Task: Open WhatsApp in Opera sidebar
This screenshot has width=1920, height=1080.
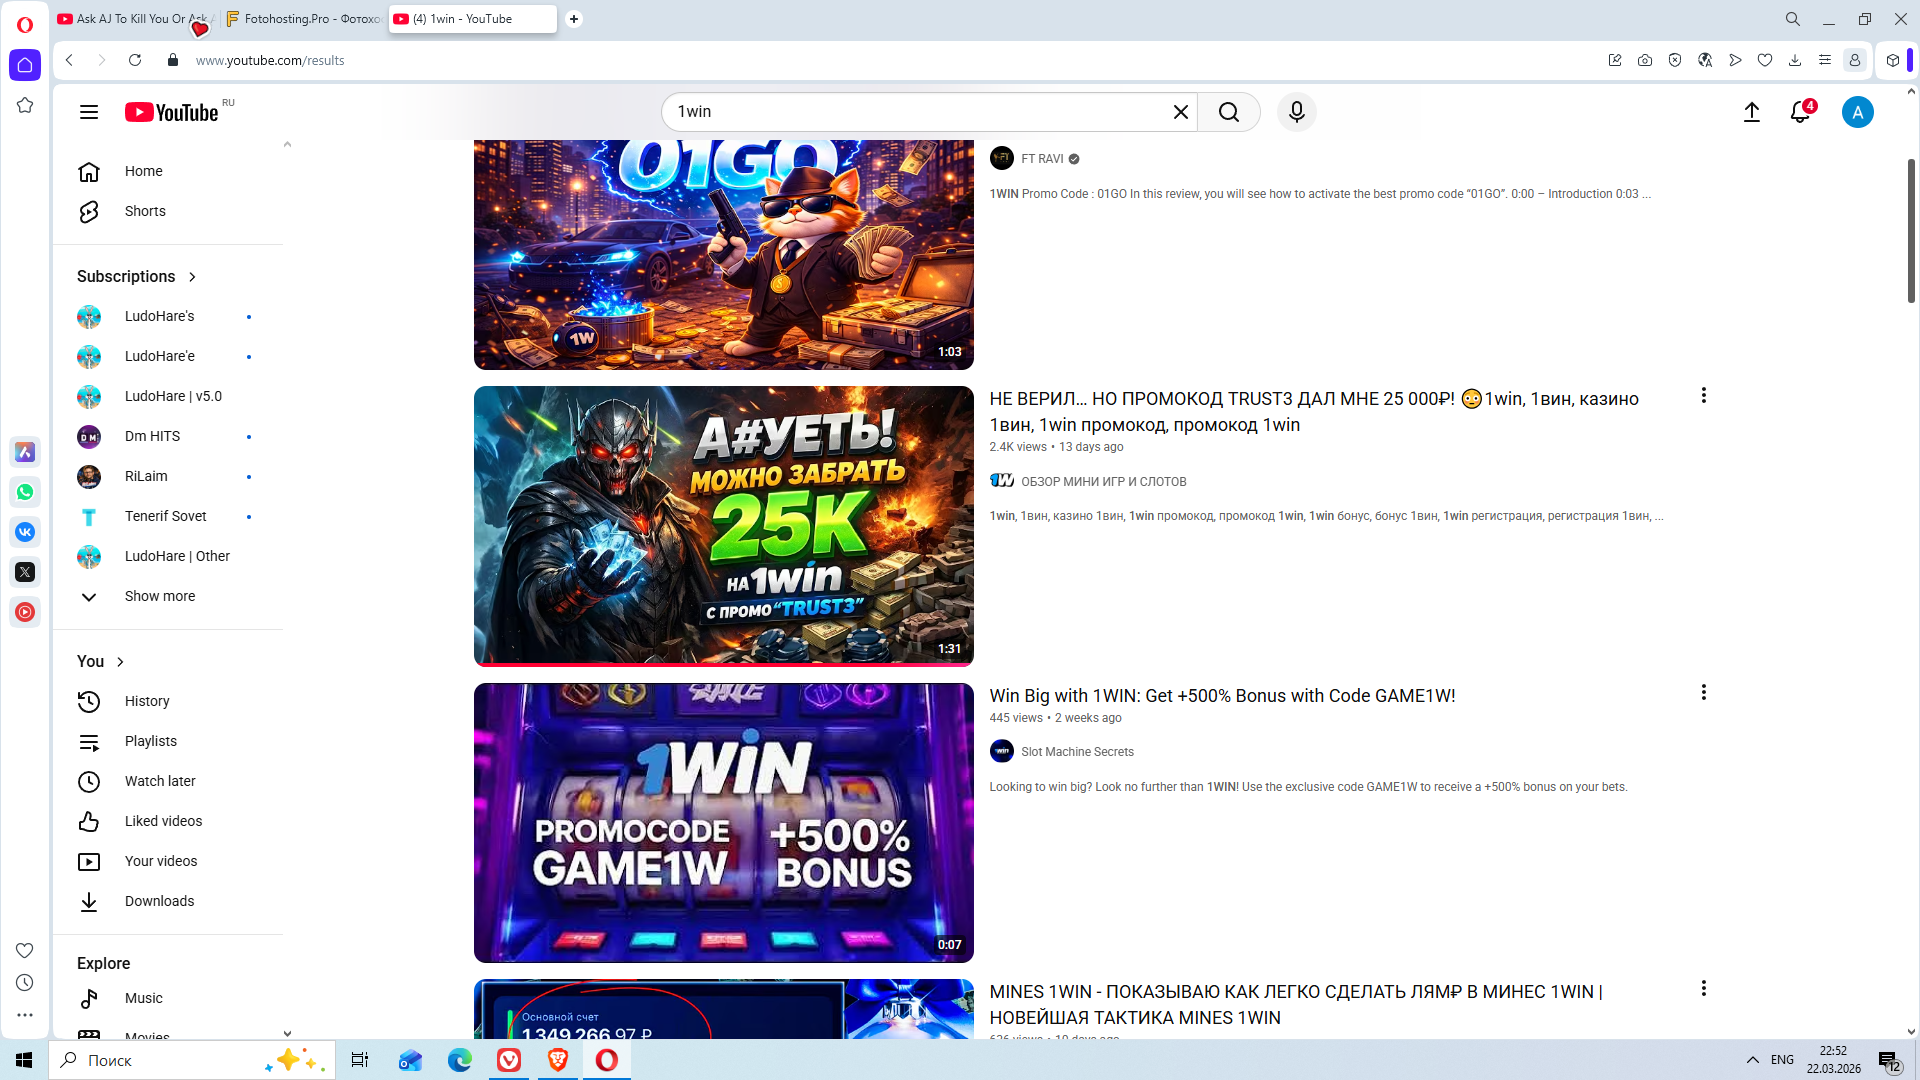Action: pyautogui.click(x=25, y=492)
